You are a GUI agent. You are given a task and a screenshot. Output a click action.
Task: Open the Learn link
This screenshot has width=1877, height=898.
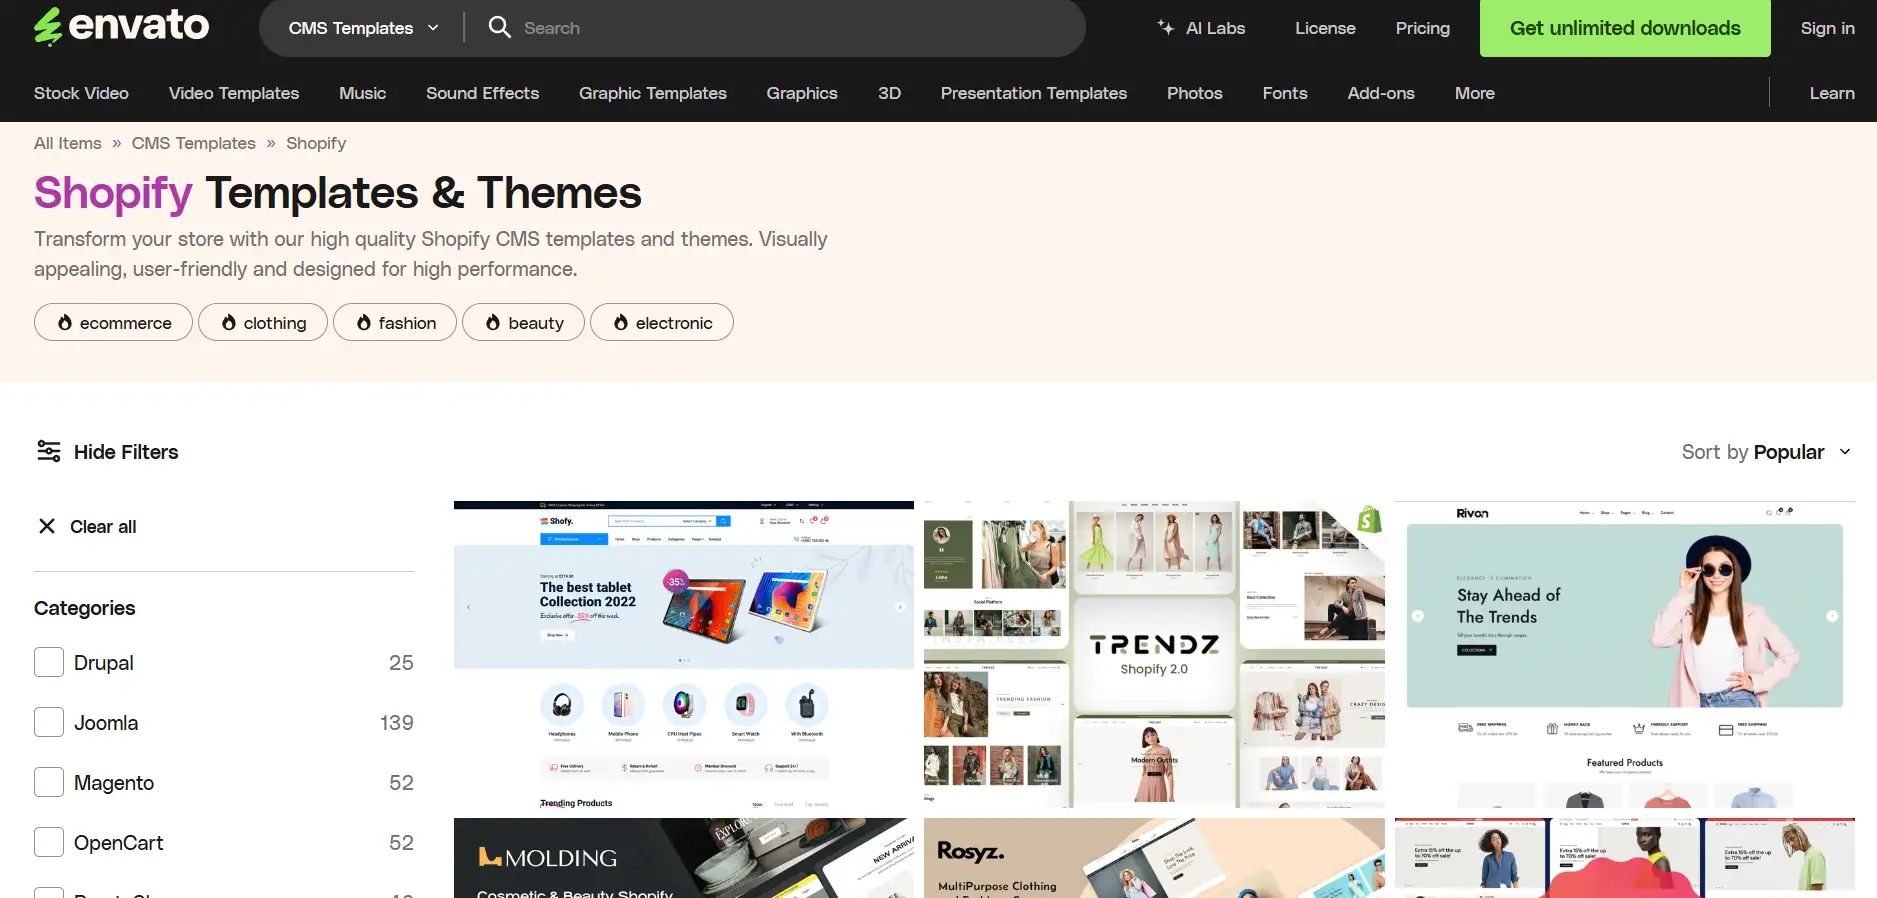click(1831, 93)
